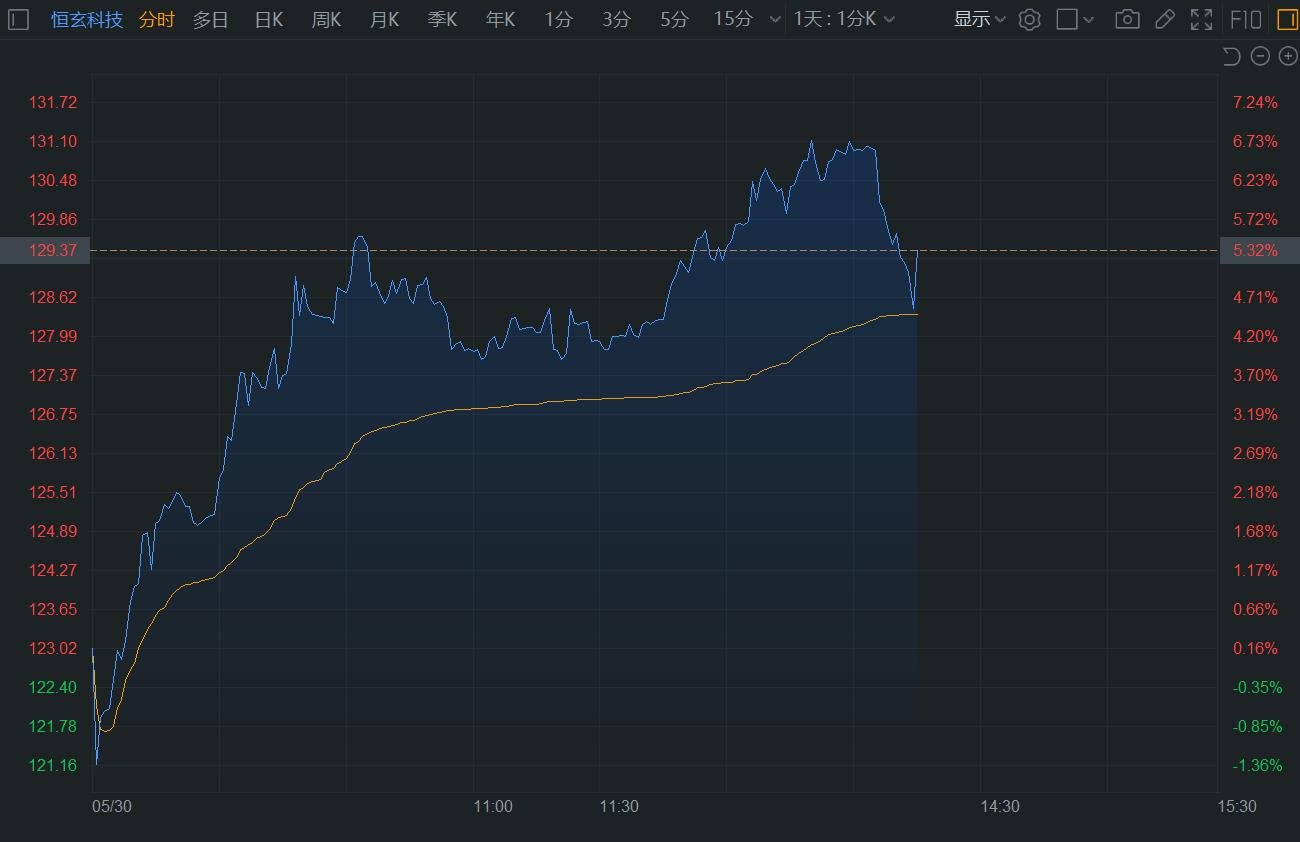The image size is (1300, 842).
Task: Open the square layout dropdown
Action: [1075, 19]
